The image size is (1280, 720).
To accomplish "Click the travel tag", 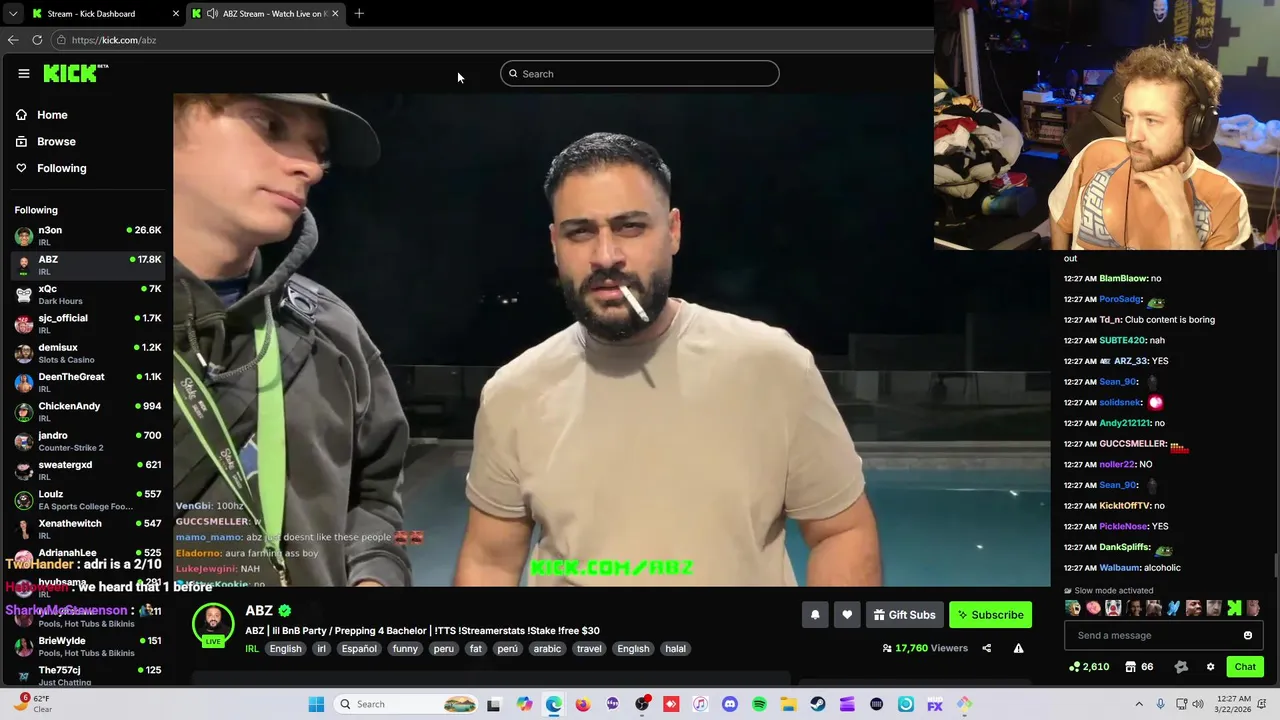I will click(x=589, y=649).
